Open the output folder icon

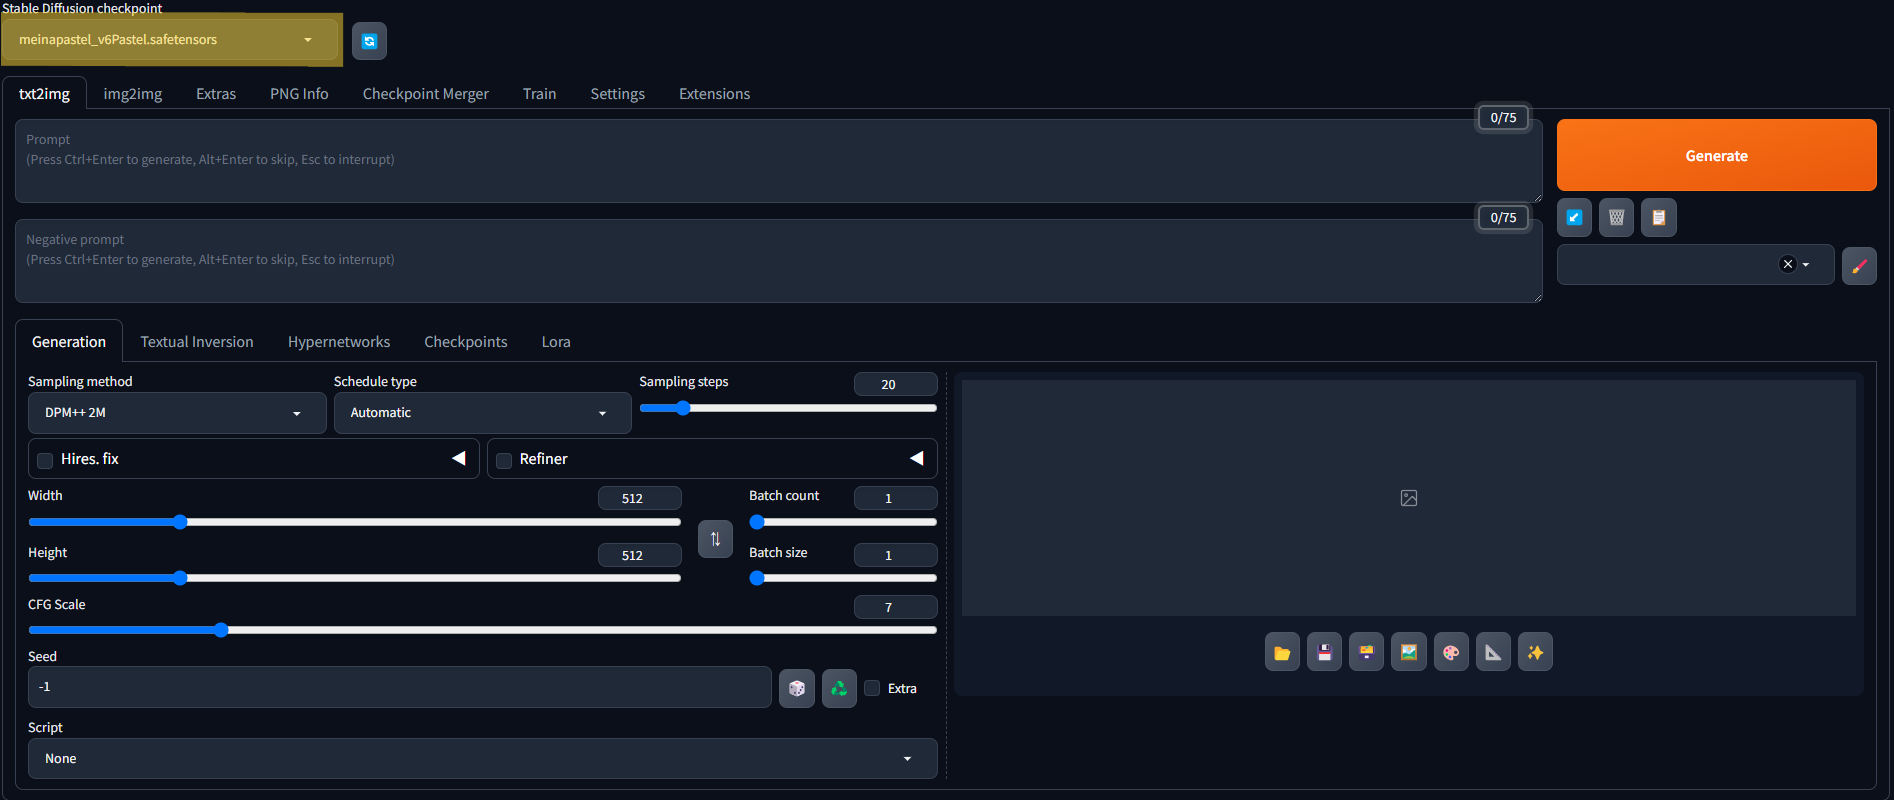1282,653
